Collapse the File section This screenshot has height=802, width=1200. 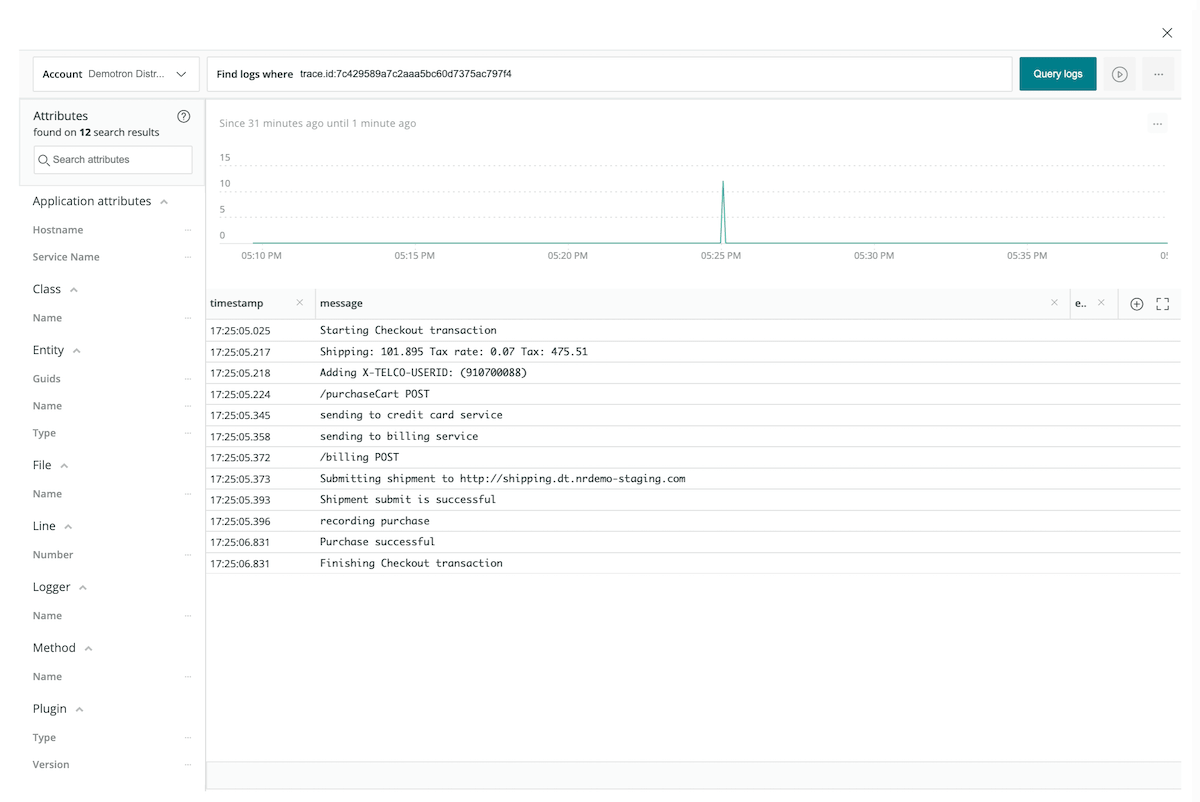[x=64, y=466]
